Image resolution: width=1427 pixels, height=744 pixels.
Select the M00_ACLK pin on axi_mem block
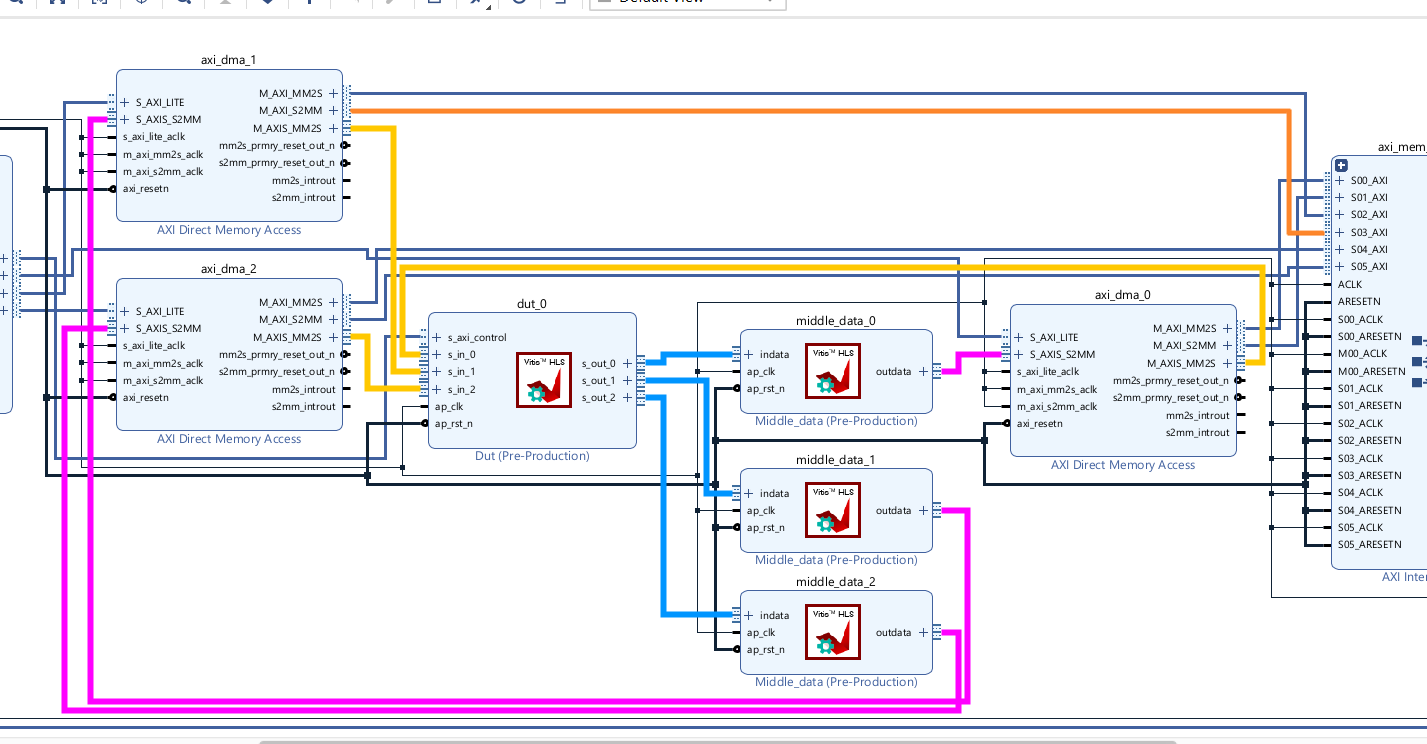[1362, 353]
